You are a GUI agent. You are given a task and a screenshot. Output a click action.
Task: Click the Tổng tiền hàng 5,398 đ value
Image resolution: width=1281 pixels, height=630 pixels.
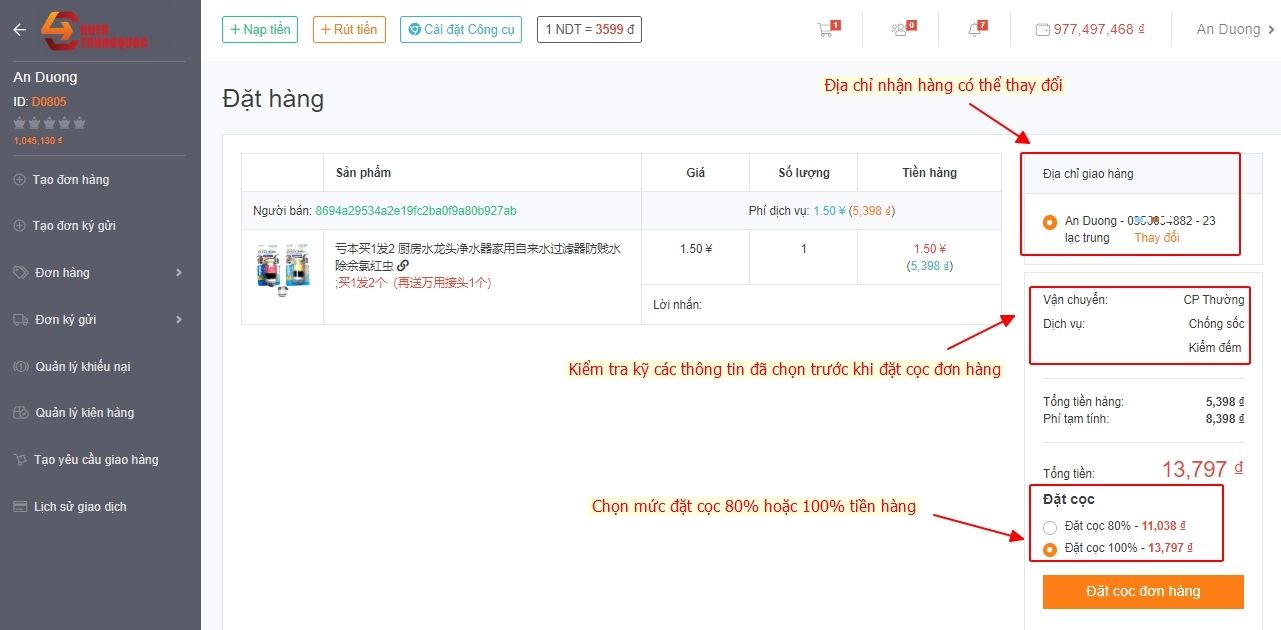tap(1225, 402)
